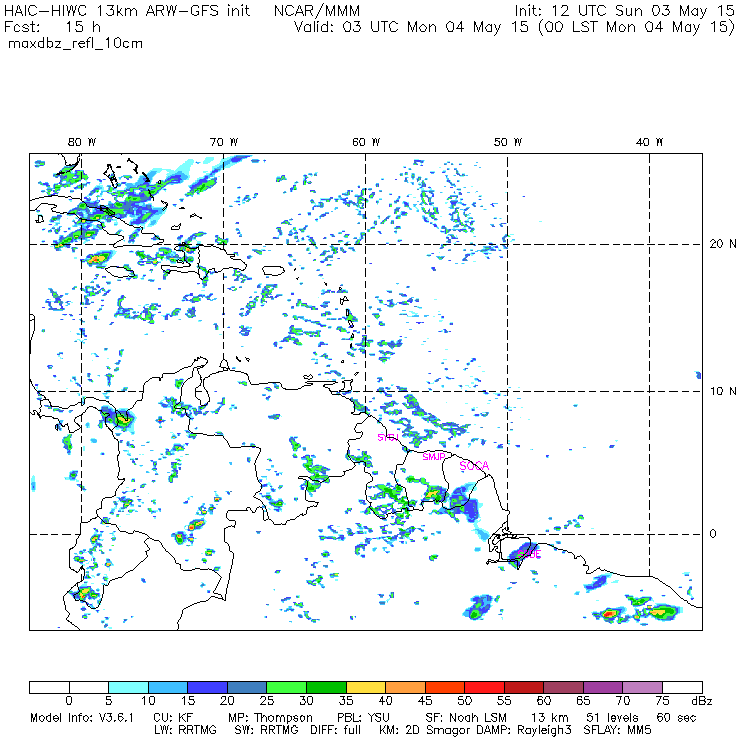Image resolution: width=740 pixels, height=740 pixels.
Task: Click the legend tick value '35'
Action: pos(346,702)
